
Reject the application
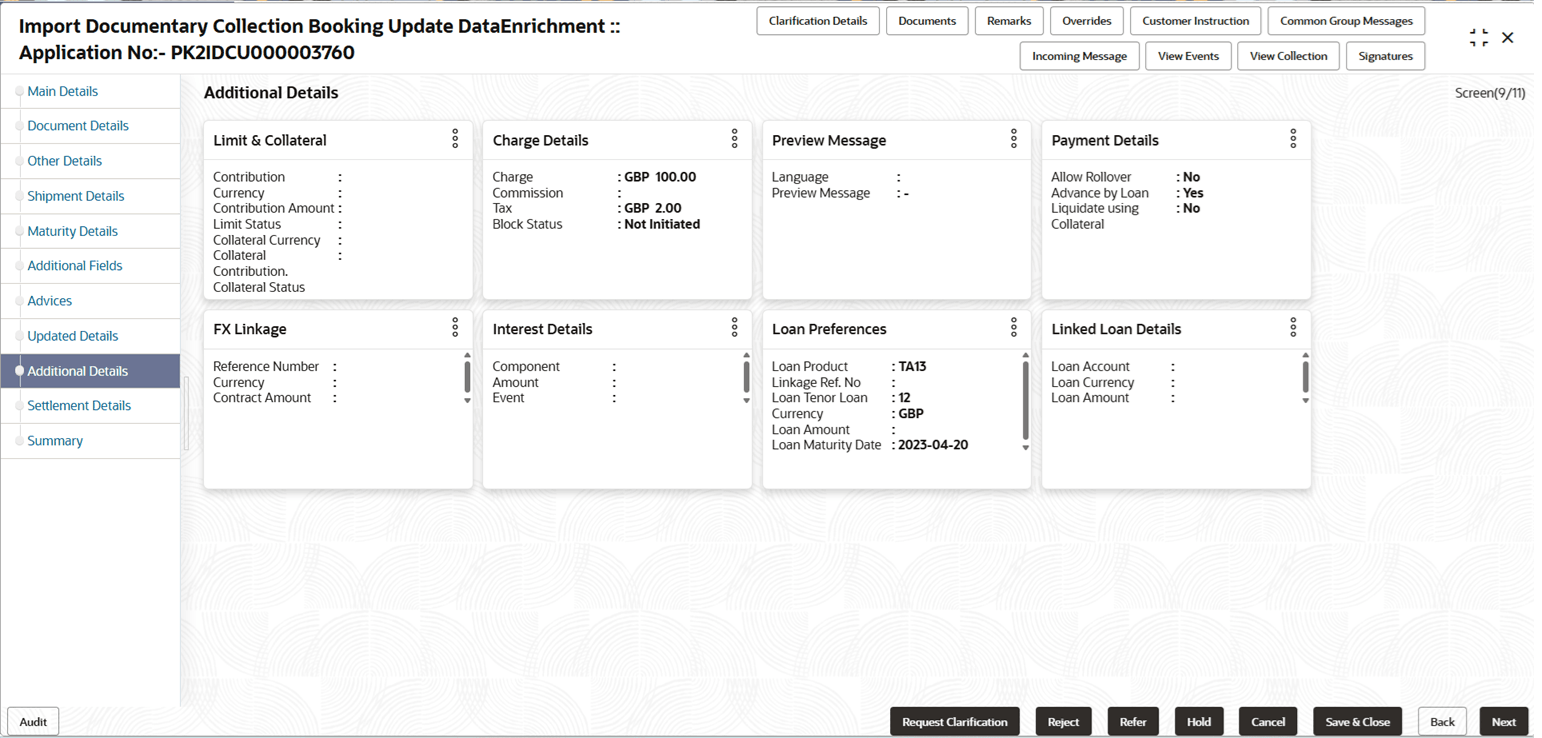[1063, 722]
